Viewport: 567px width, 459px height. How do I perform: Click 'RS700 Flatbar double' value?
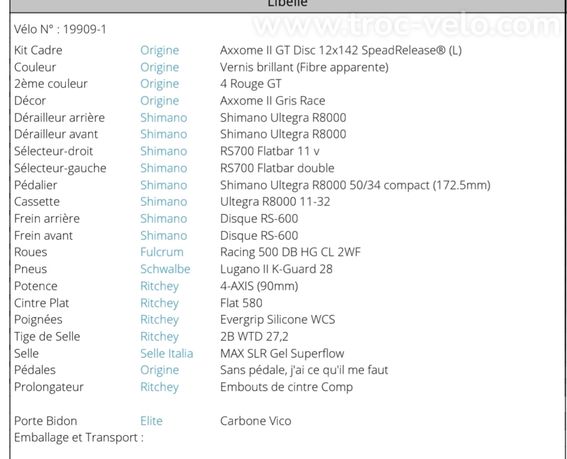coord(277,168)
